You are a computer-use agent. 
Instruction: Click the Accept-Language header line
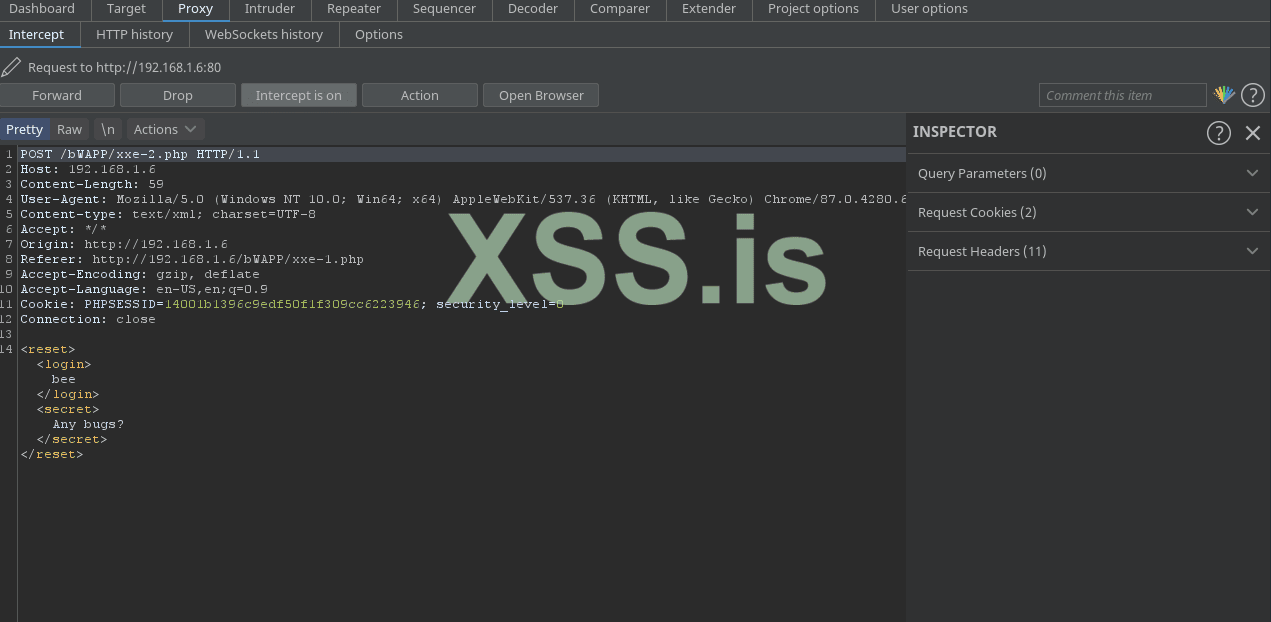coord(144,289)
